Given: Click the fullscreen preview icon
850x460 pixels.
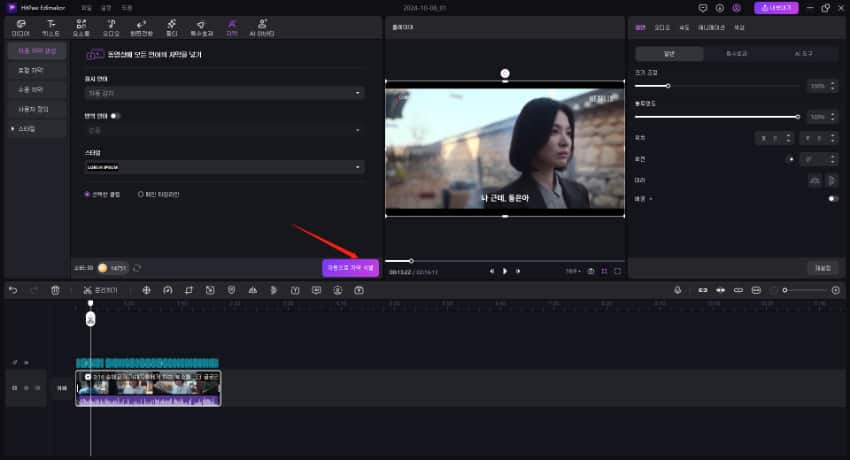Looking at the screenshot, I should [x=618, y=271].
